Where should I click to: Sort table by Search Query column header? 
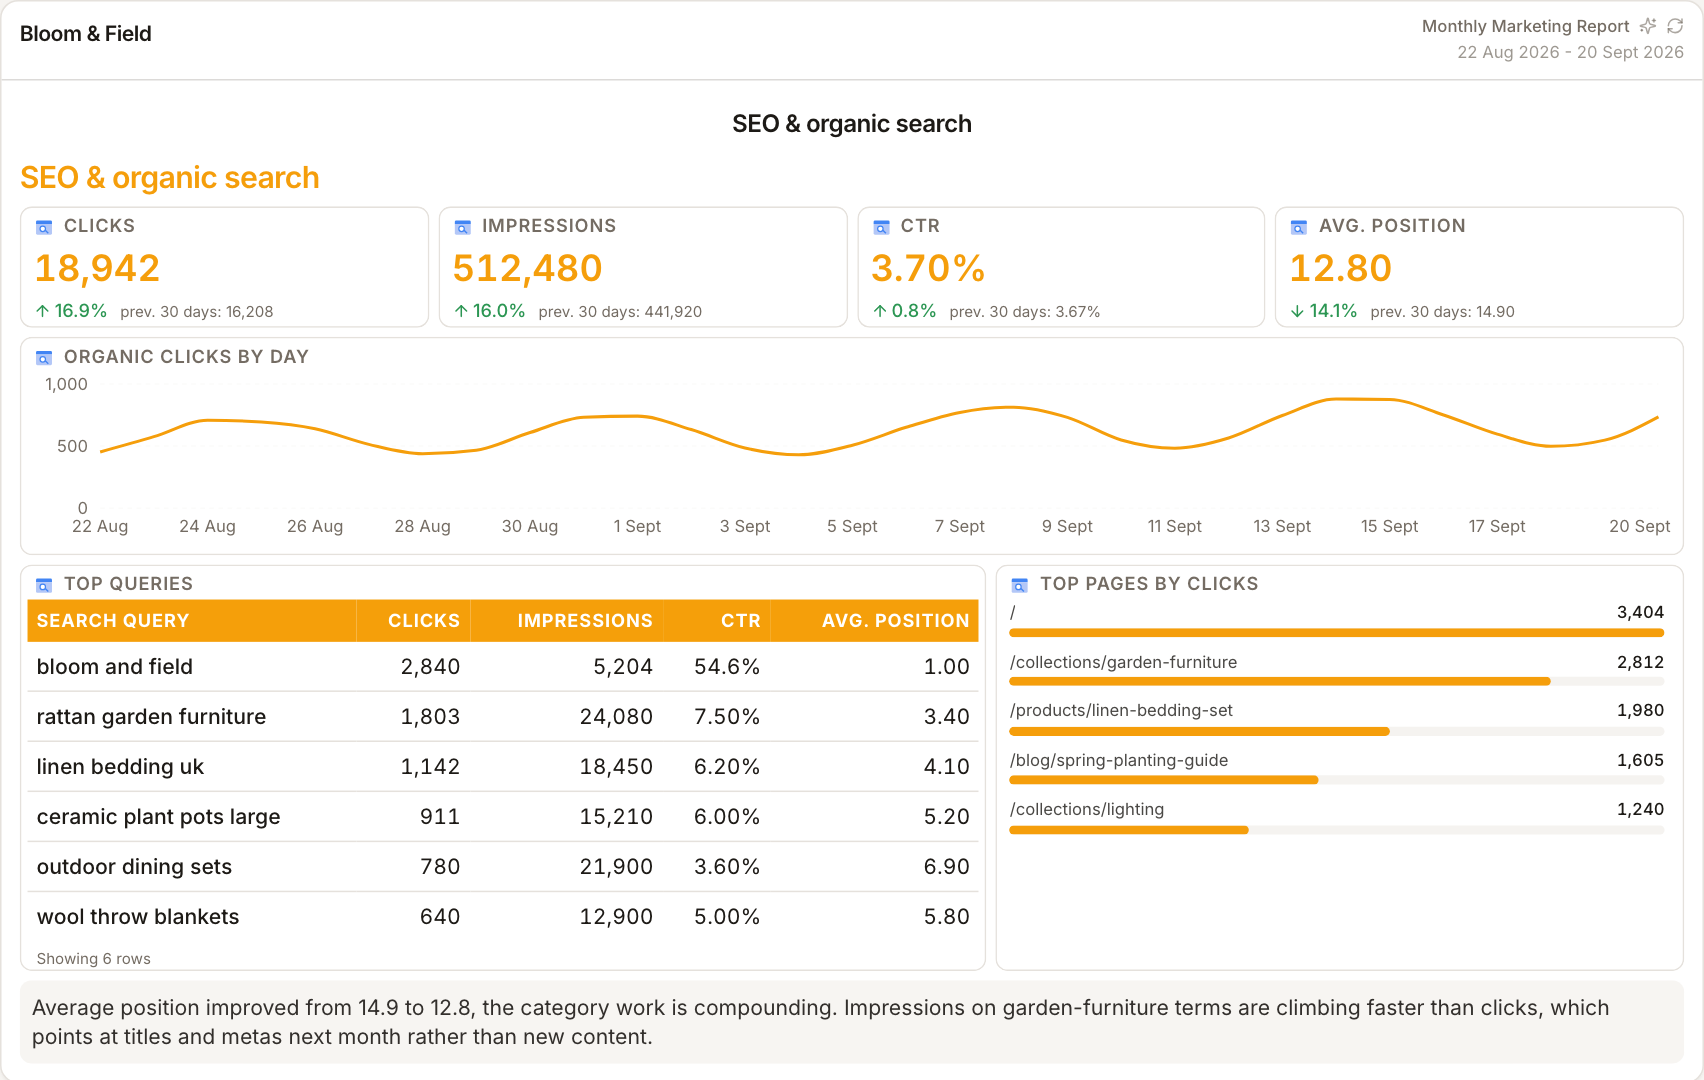tap(192, 621)
